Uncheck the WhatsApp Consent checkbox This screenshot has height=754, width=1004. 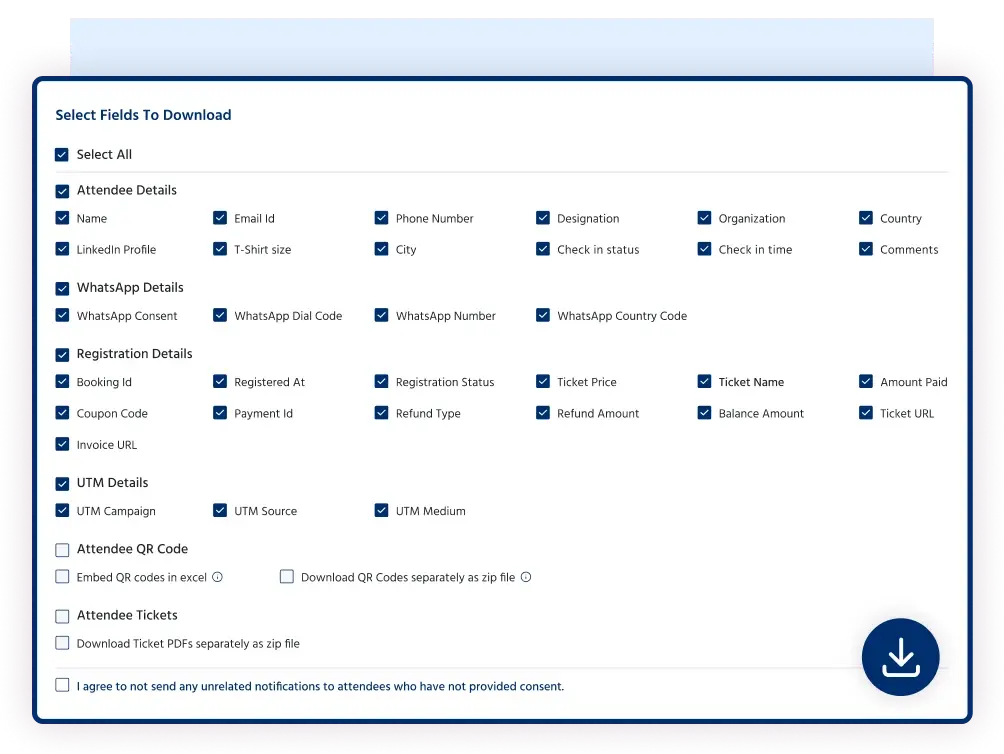(x=62, y=315)
